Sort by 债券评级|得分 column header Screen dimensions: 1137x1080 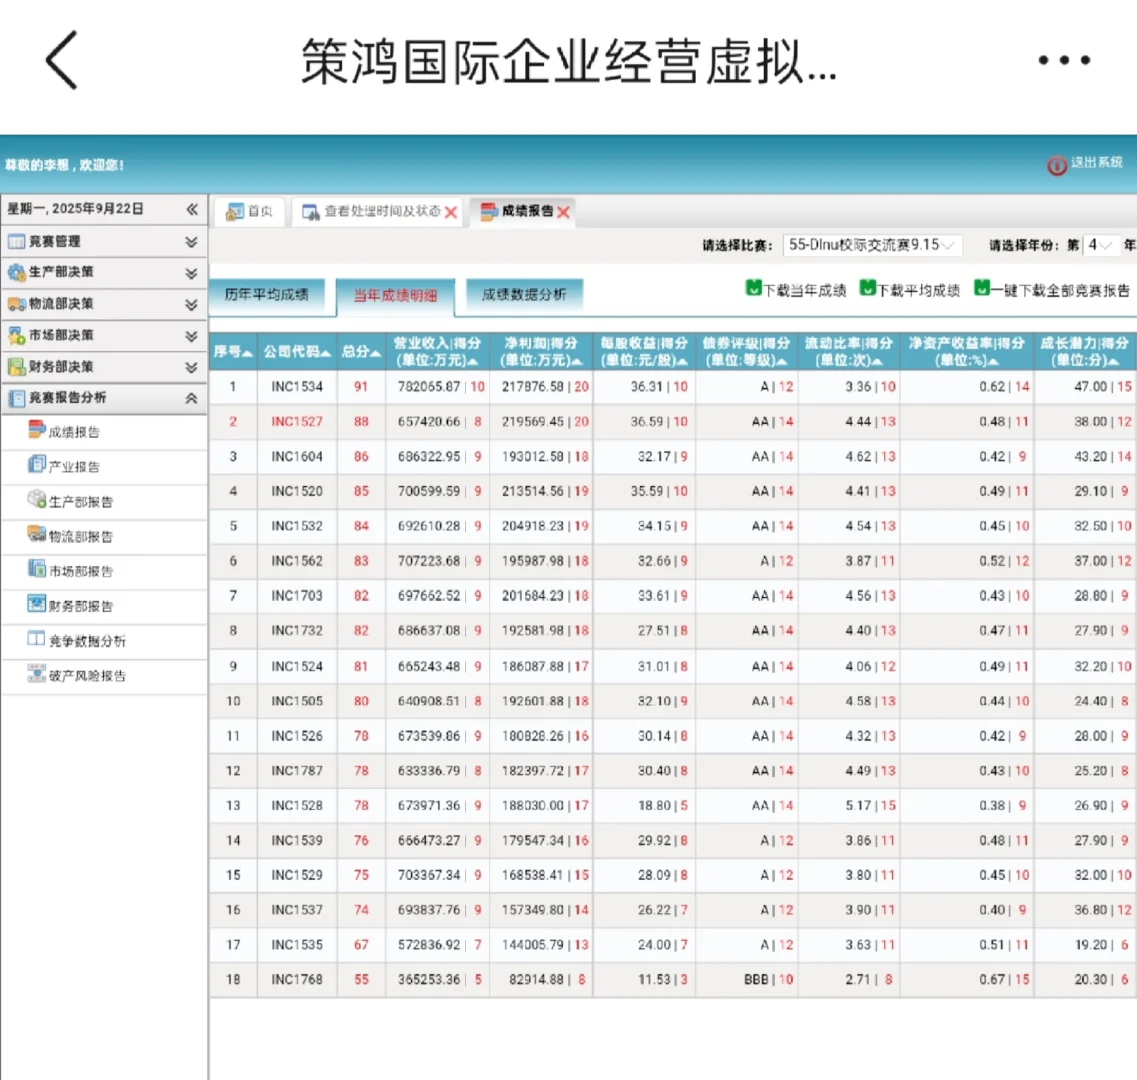[746, 352]
